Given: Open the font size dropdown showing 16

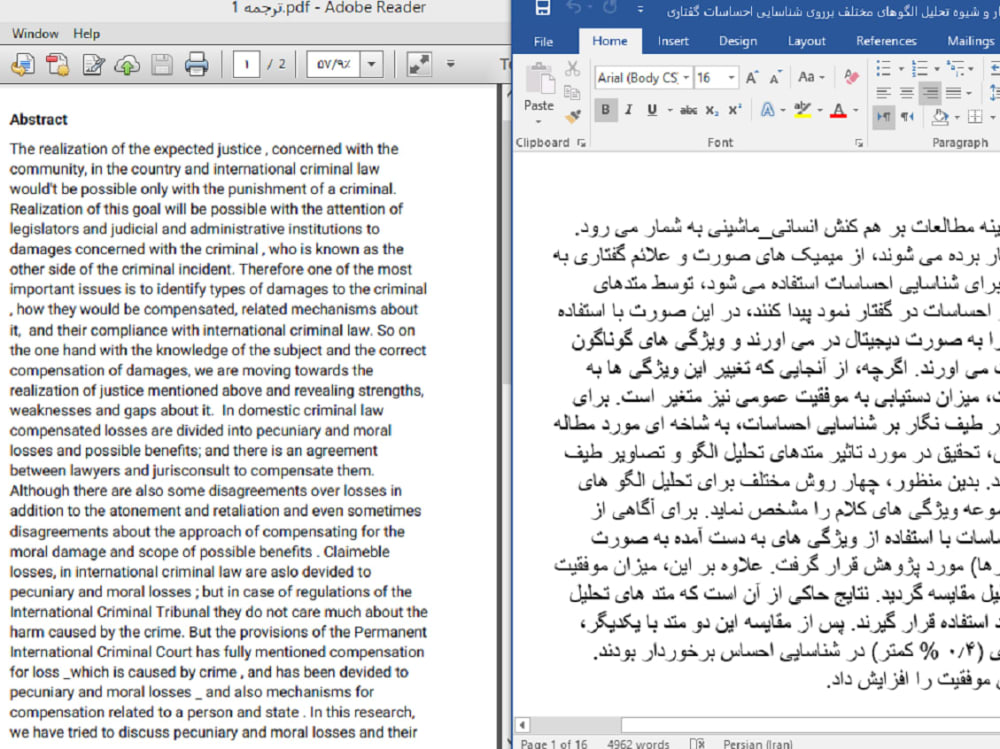Looking at the screenshot, I should (x=731, y=77).
